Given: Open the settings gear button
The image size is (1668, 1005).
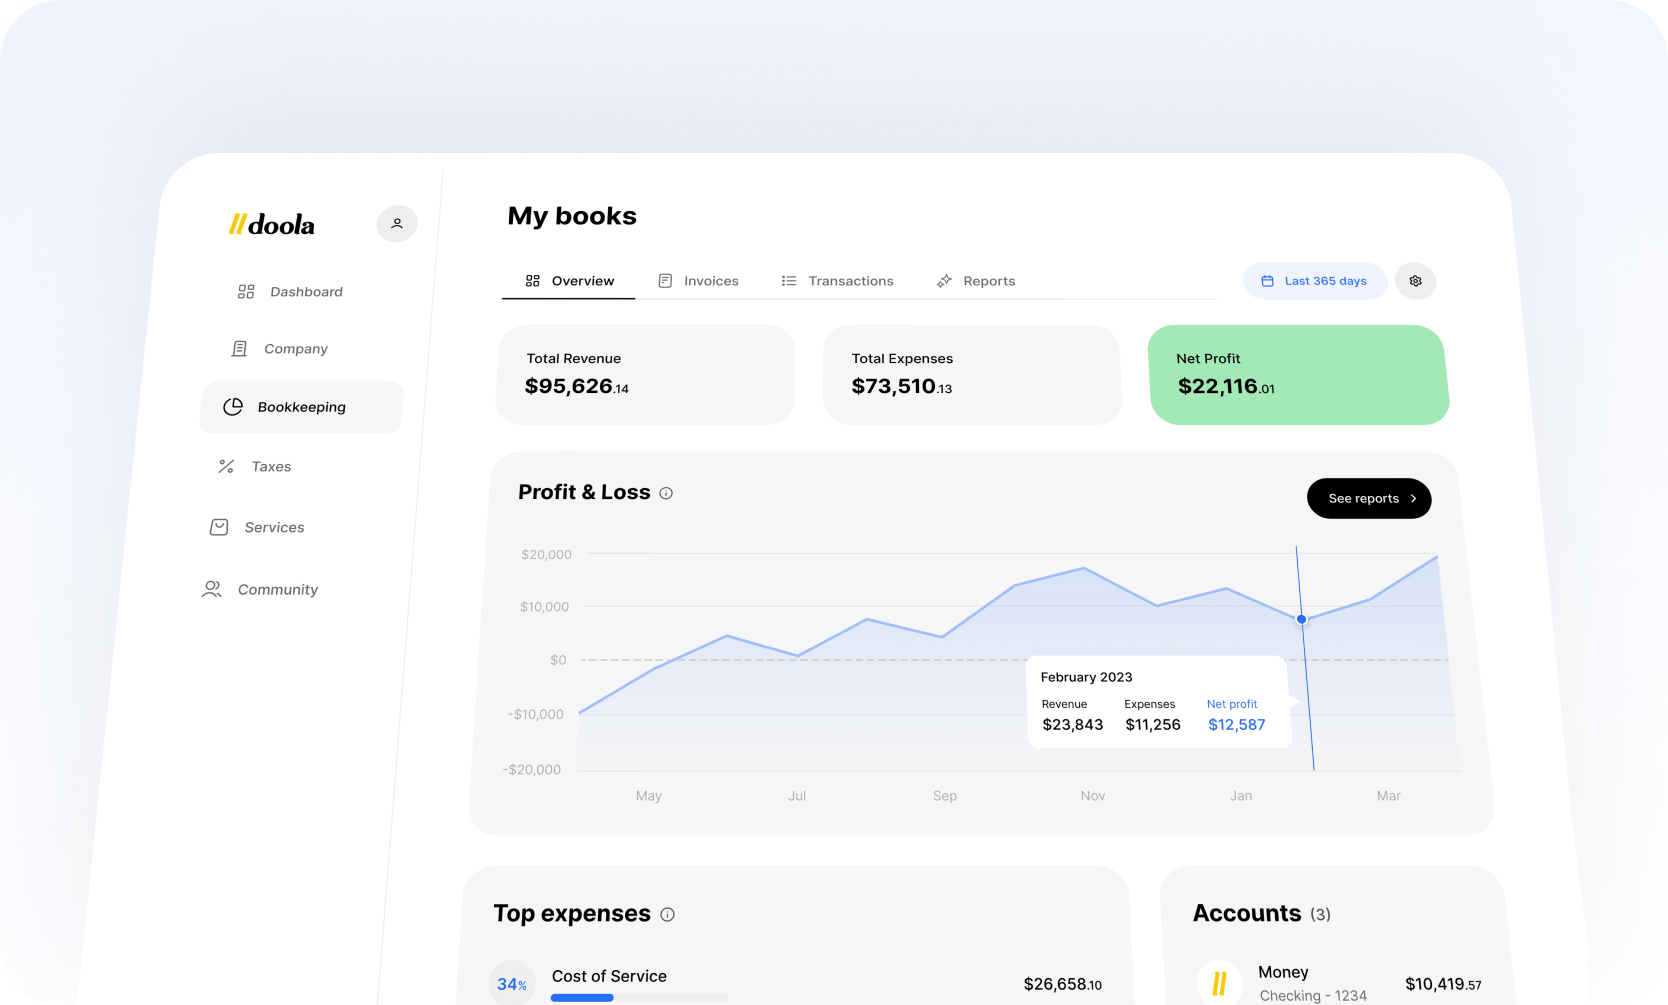Looking at the screenshot, I should click(1416, 281).
